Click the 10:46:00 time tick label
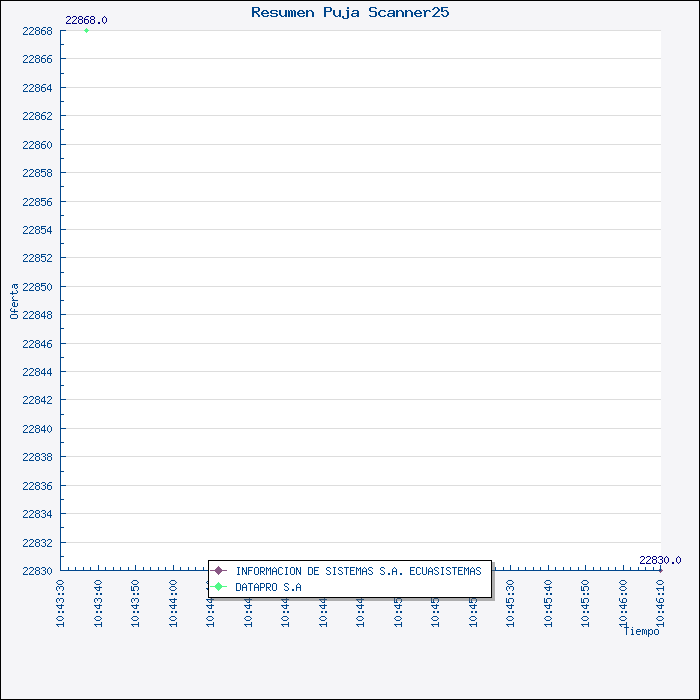 click(623, 603)
